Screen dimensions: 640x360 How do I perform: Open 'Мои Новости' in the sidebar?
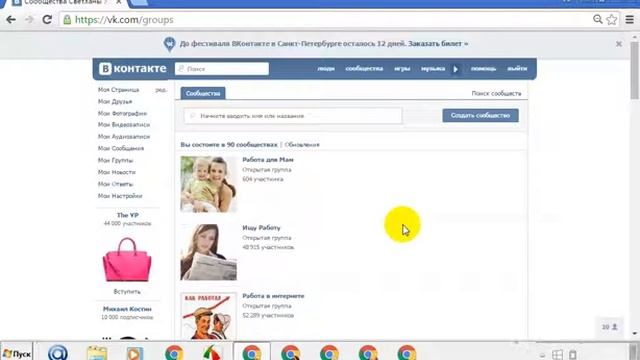pyautogui.click(x=117, y=172)
